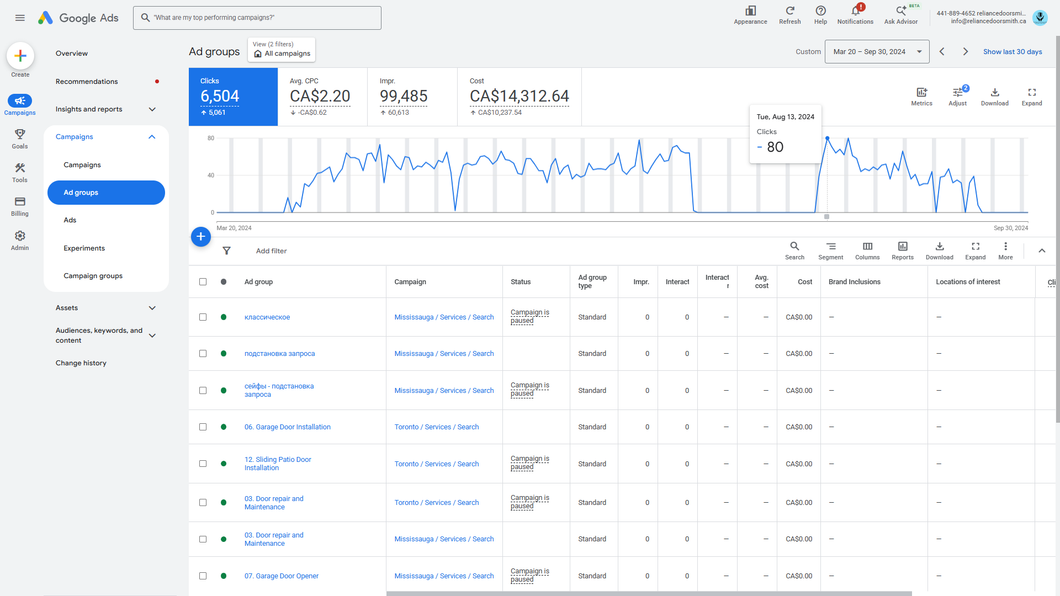The height and width of the screenshot is (596, 1060).
Task: Click Add filter field
Action: (271, 251)
